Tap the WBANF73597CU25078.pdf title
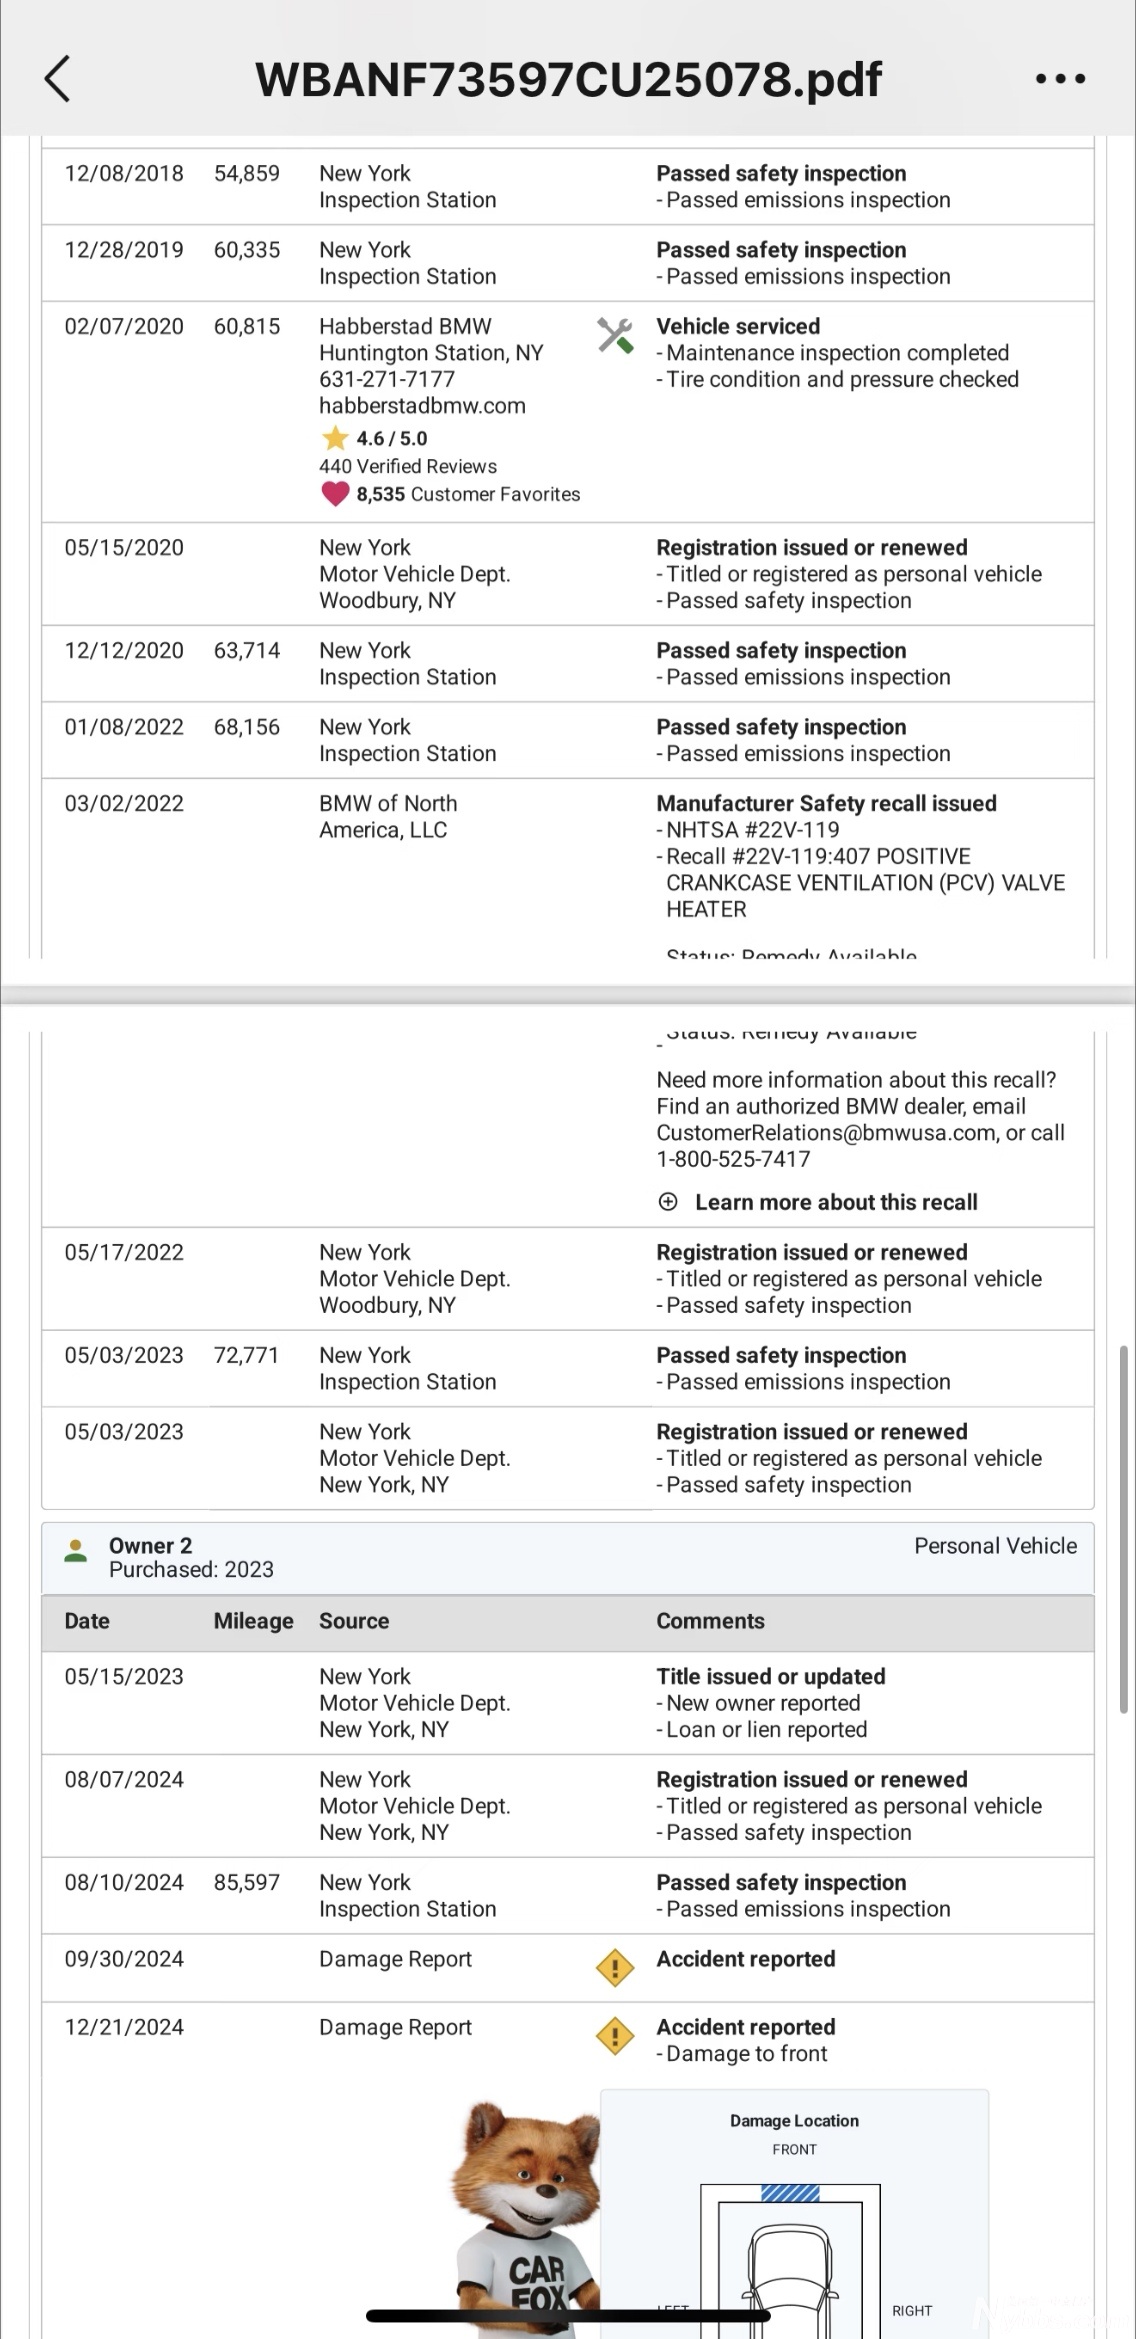 pos(568,79)
